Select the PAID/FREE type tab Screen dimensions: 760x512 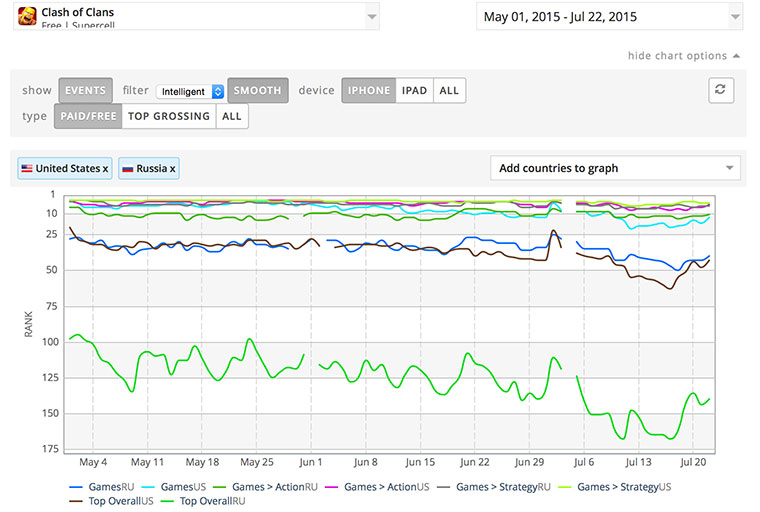(x=88, y=116)
